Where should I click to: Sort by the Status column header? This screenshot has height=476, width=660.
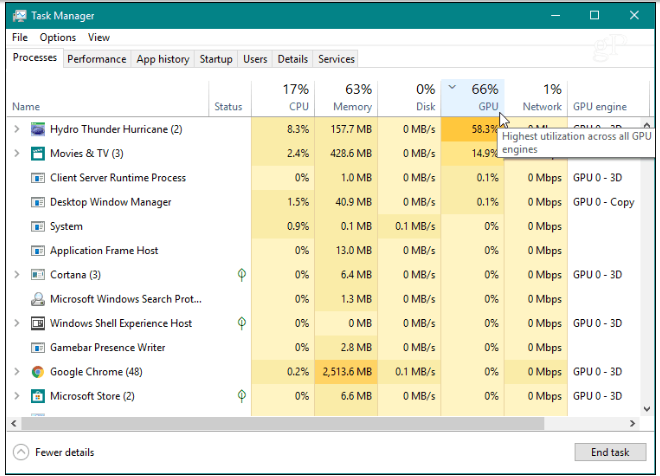click(x=230, y=98)
